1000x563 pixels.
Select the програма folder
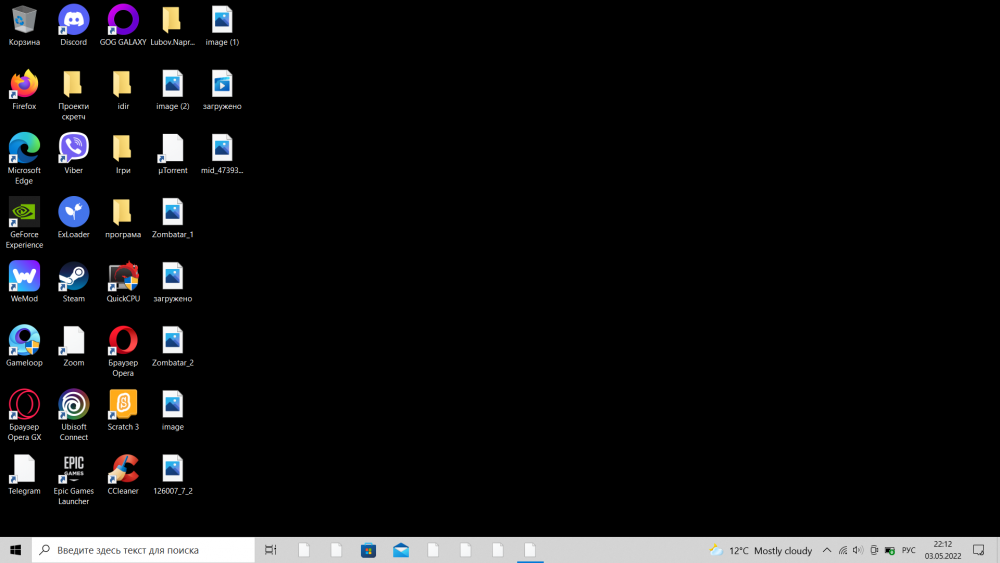point(123,218)
